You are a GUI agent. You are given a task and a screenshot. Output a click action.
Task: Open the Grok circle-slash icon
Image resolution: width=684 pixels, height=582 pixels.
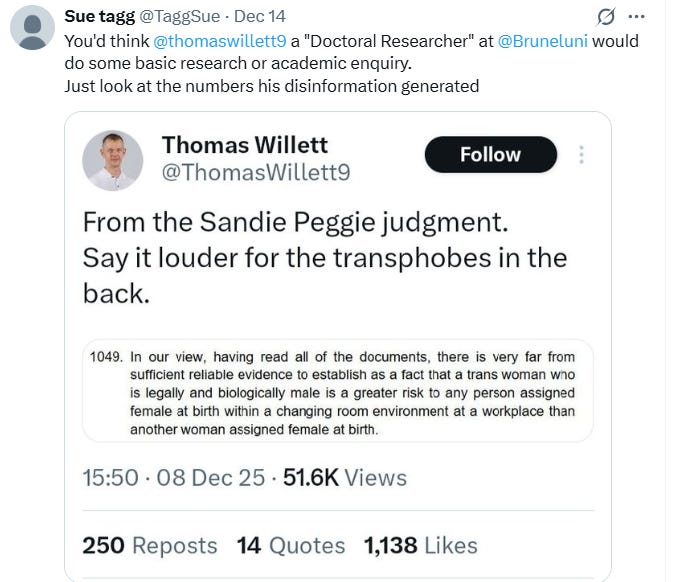click(x=606, y=17)
